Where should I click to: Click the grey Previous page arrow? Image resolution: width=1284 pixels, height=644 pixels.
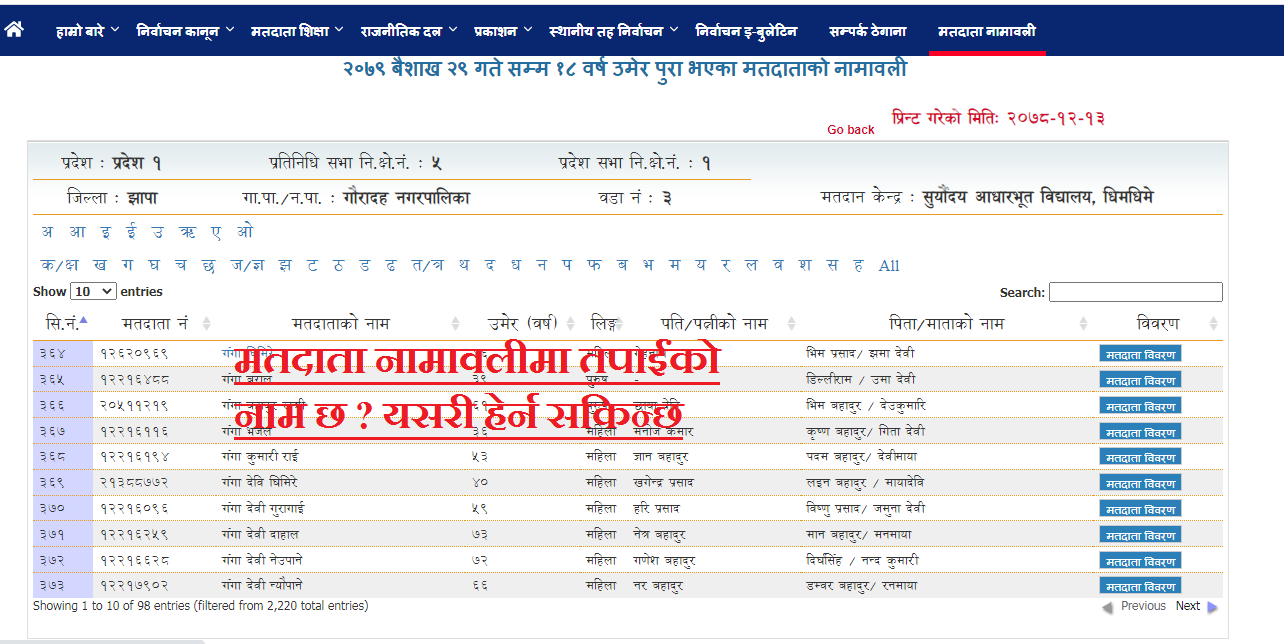coord(1107,607)
